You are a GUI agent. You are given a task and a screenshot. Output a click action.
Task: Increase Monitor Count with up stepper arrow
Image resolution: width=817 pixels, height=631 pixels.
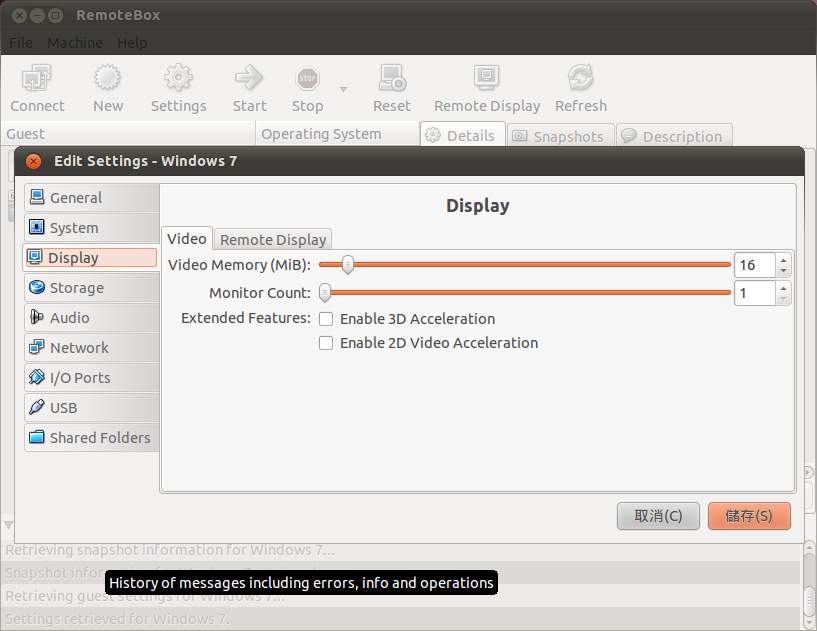[x=783, y=288]
